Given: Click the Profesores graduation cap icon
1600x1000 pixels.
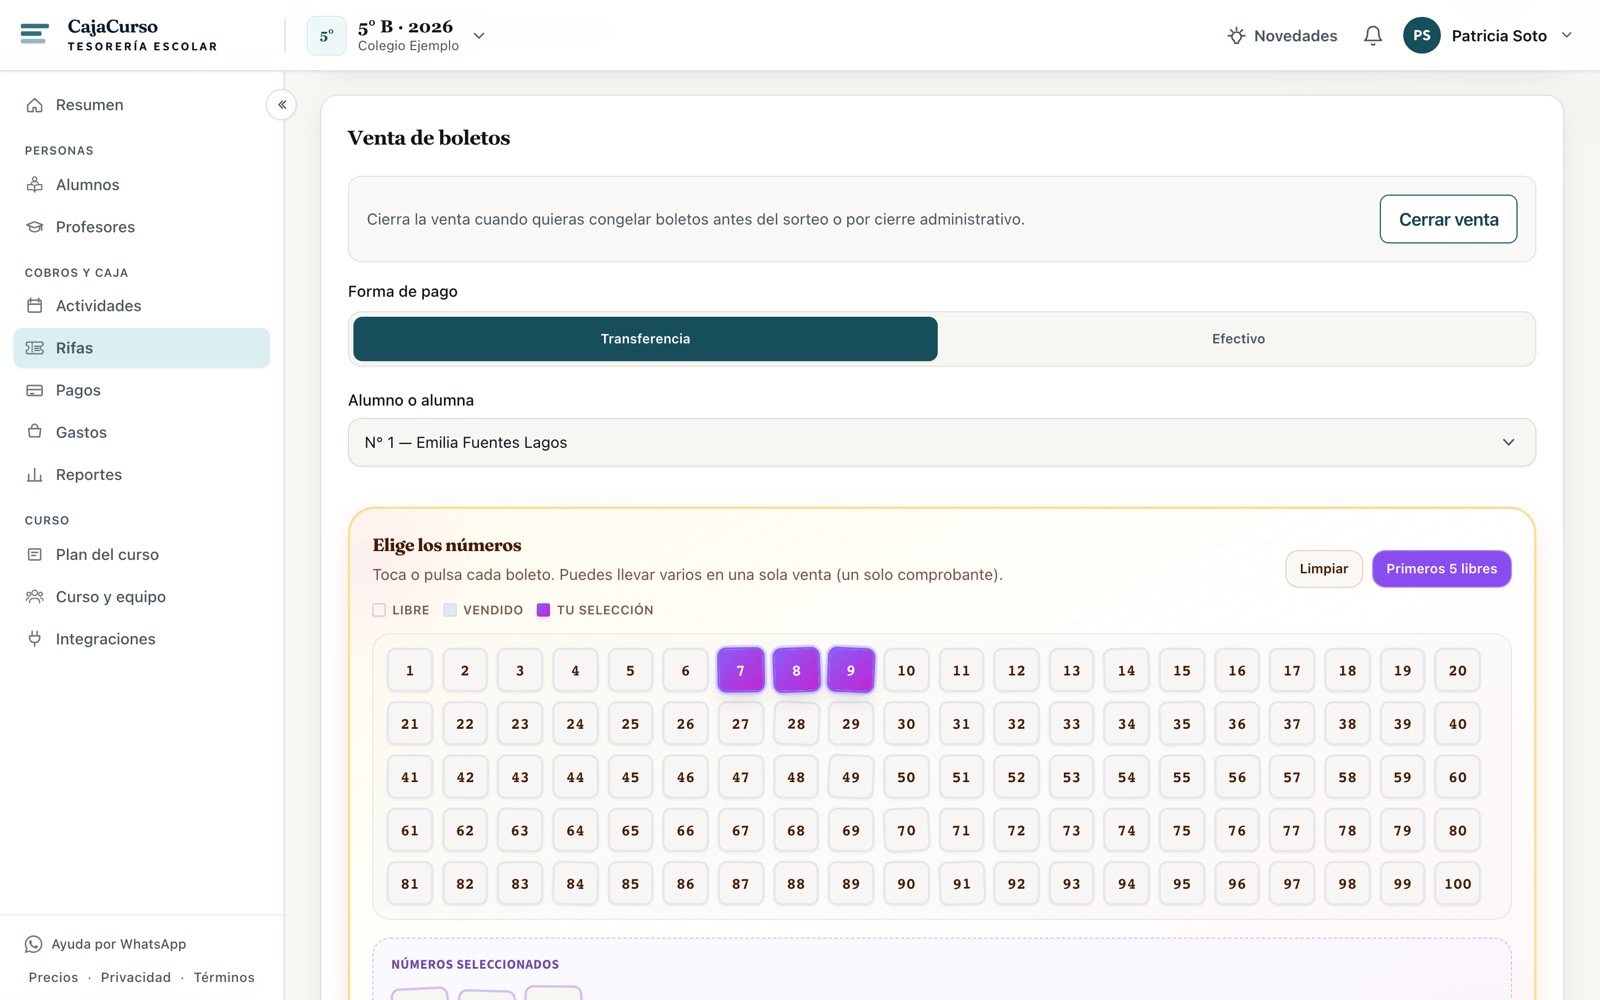Looking at the screenshot, I should pyautogui.click(x=35, y=227).
